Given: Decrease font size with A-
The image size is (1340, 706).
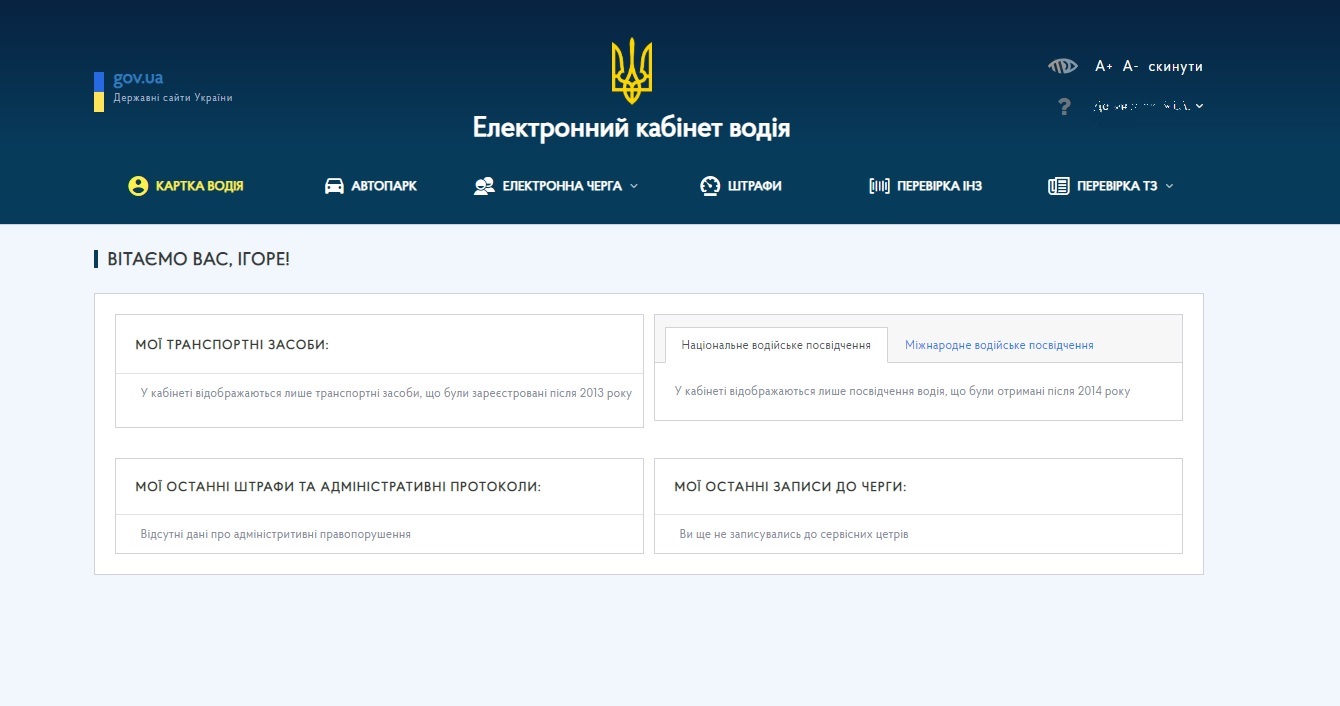Looking at the screenshot, I should tap(1130, 66).
